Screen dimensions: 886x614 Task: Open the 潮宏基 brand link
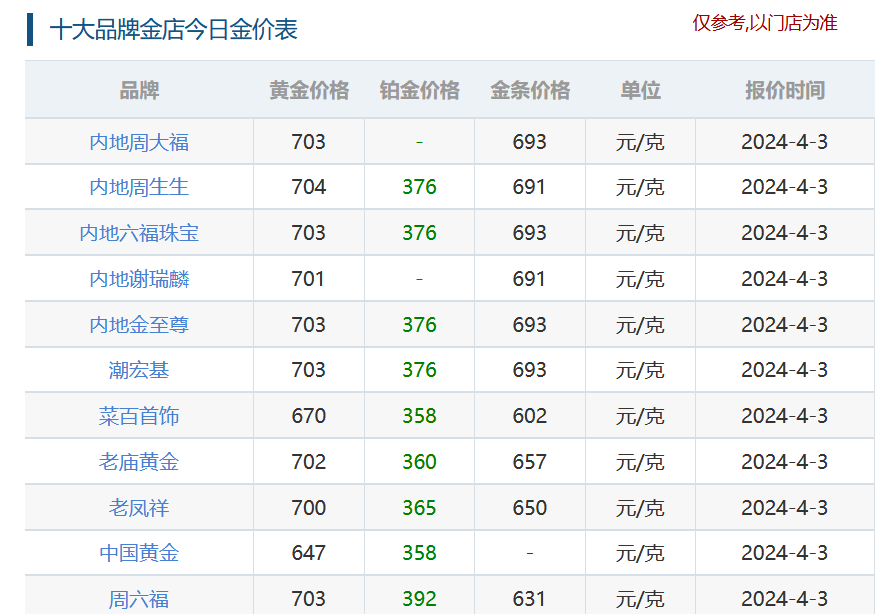click(139, 370)
